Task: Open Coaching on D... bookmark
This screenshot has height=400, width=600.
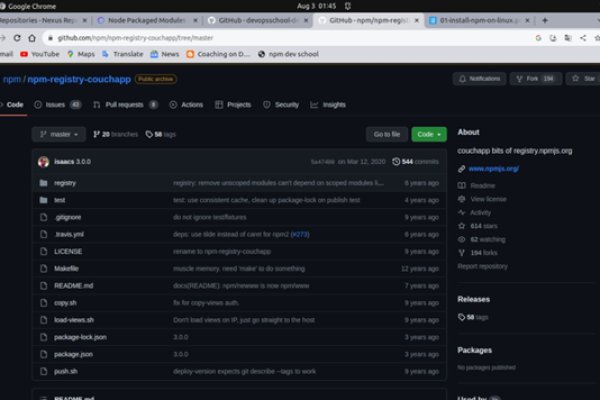Action: [x=218, y=54]
